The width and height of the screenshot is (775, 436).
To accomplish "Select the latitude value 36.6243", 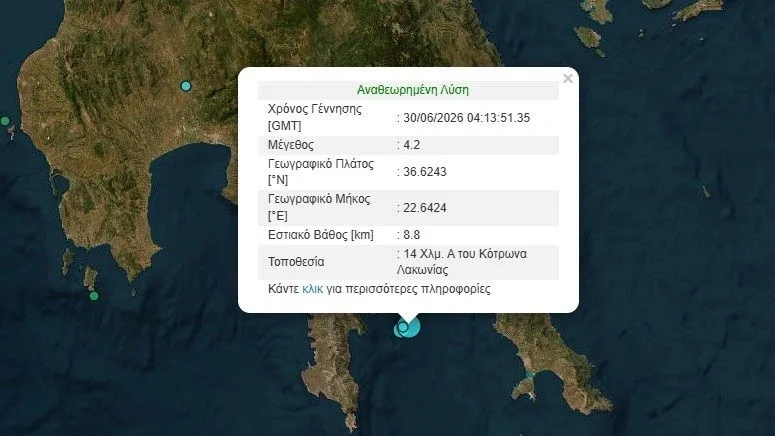I will pyautogui.click(x=425, y=172).
